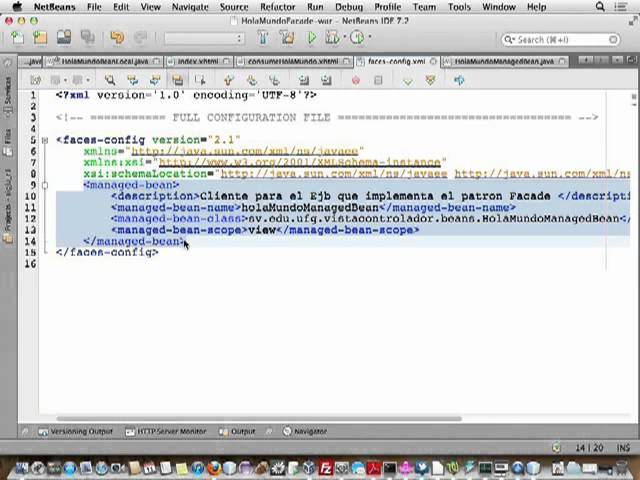Toggle Highlight Search in editor toolbar

(178, 80)
